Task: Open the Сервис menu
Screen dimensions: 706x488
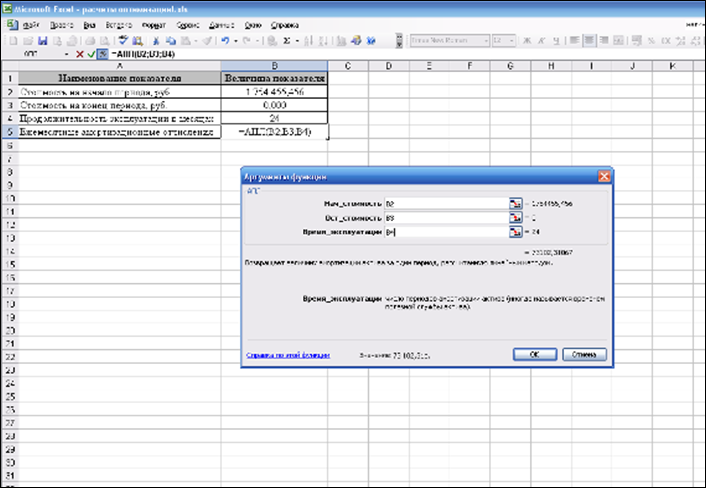Action: click(187, 25)
